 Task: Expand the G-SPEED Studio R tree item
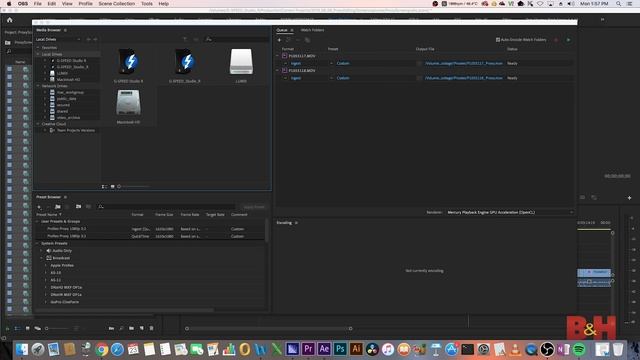point(45,60)
